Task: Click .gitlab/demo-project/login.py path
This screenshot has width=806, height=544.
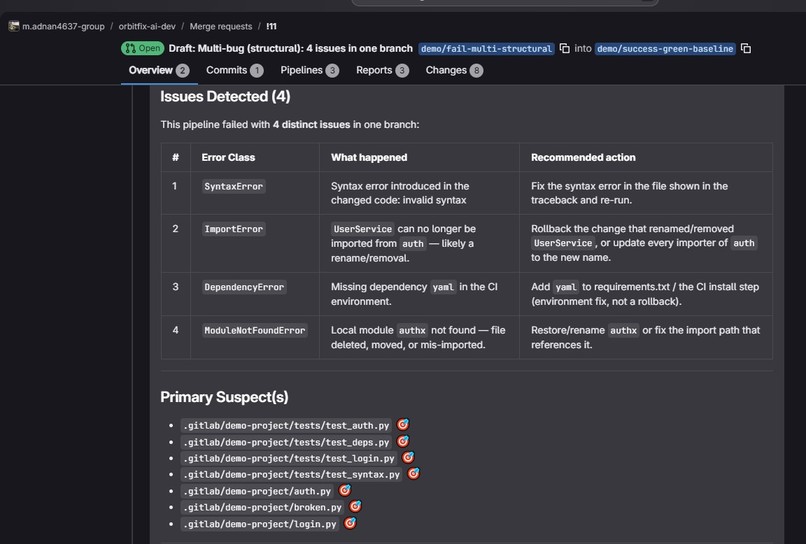Action: coord(260,524)
